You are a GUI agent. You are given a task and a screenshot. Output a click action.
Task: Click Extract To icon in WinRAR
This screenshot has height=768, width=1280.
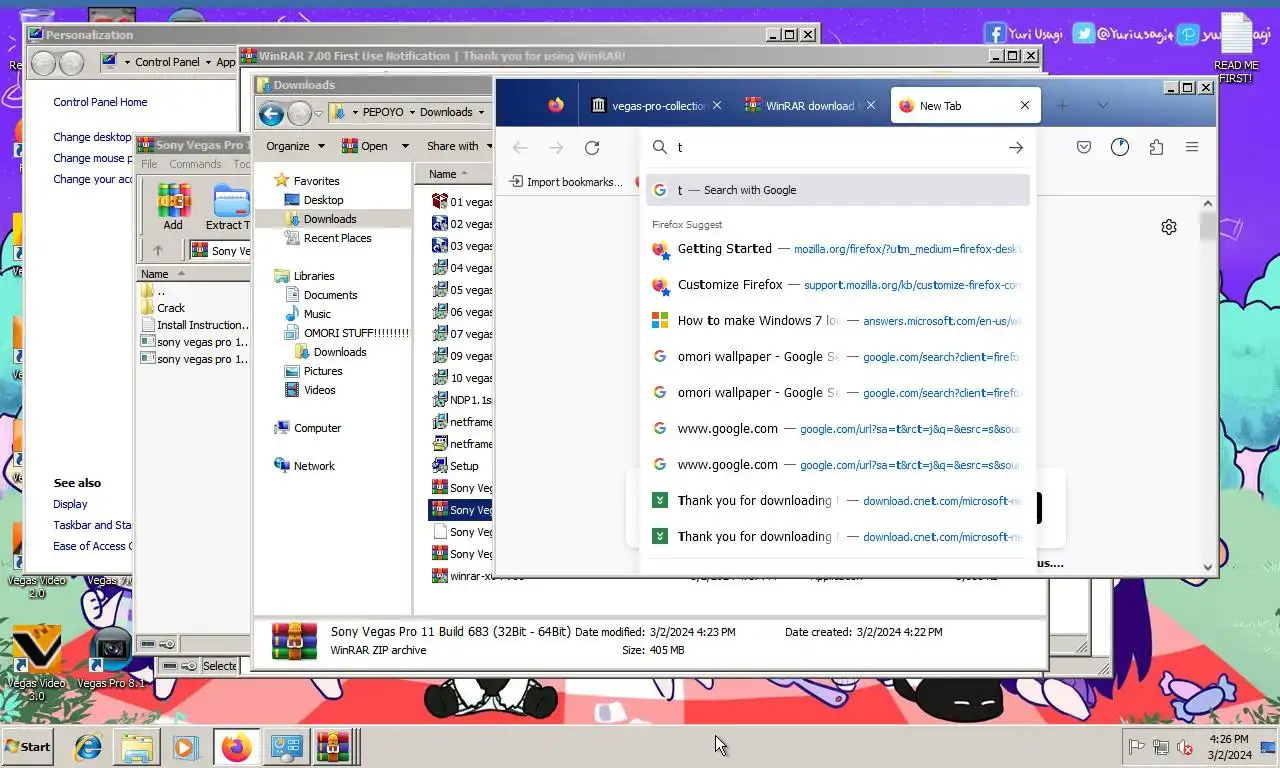pyautogui.click(x=229, y=207)
